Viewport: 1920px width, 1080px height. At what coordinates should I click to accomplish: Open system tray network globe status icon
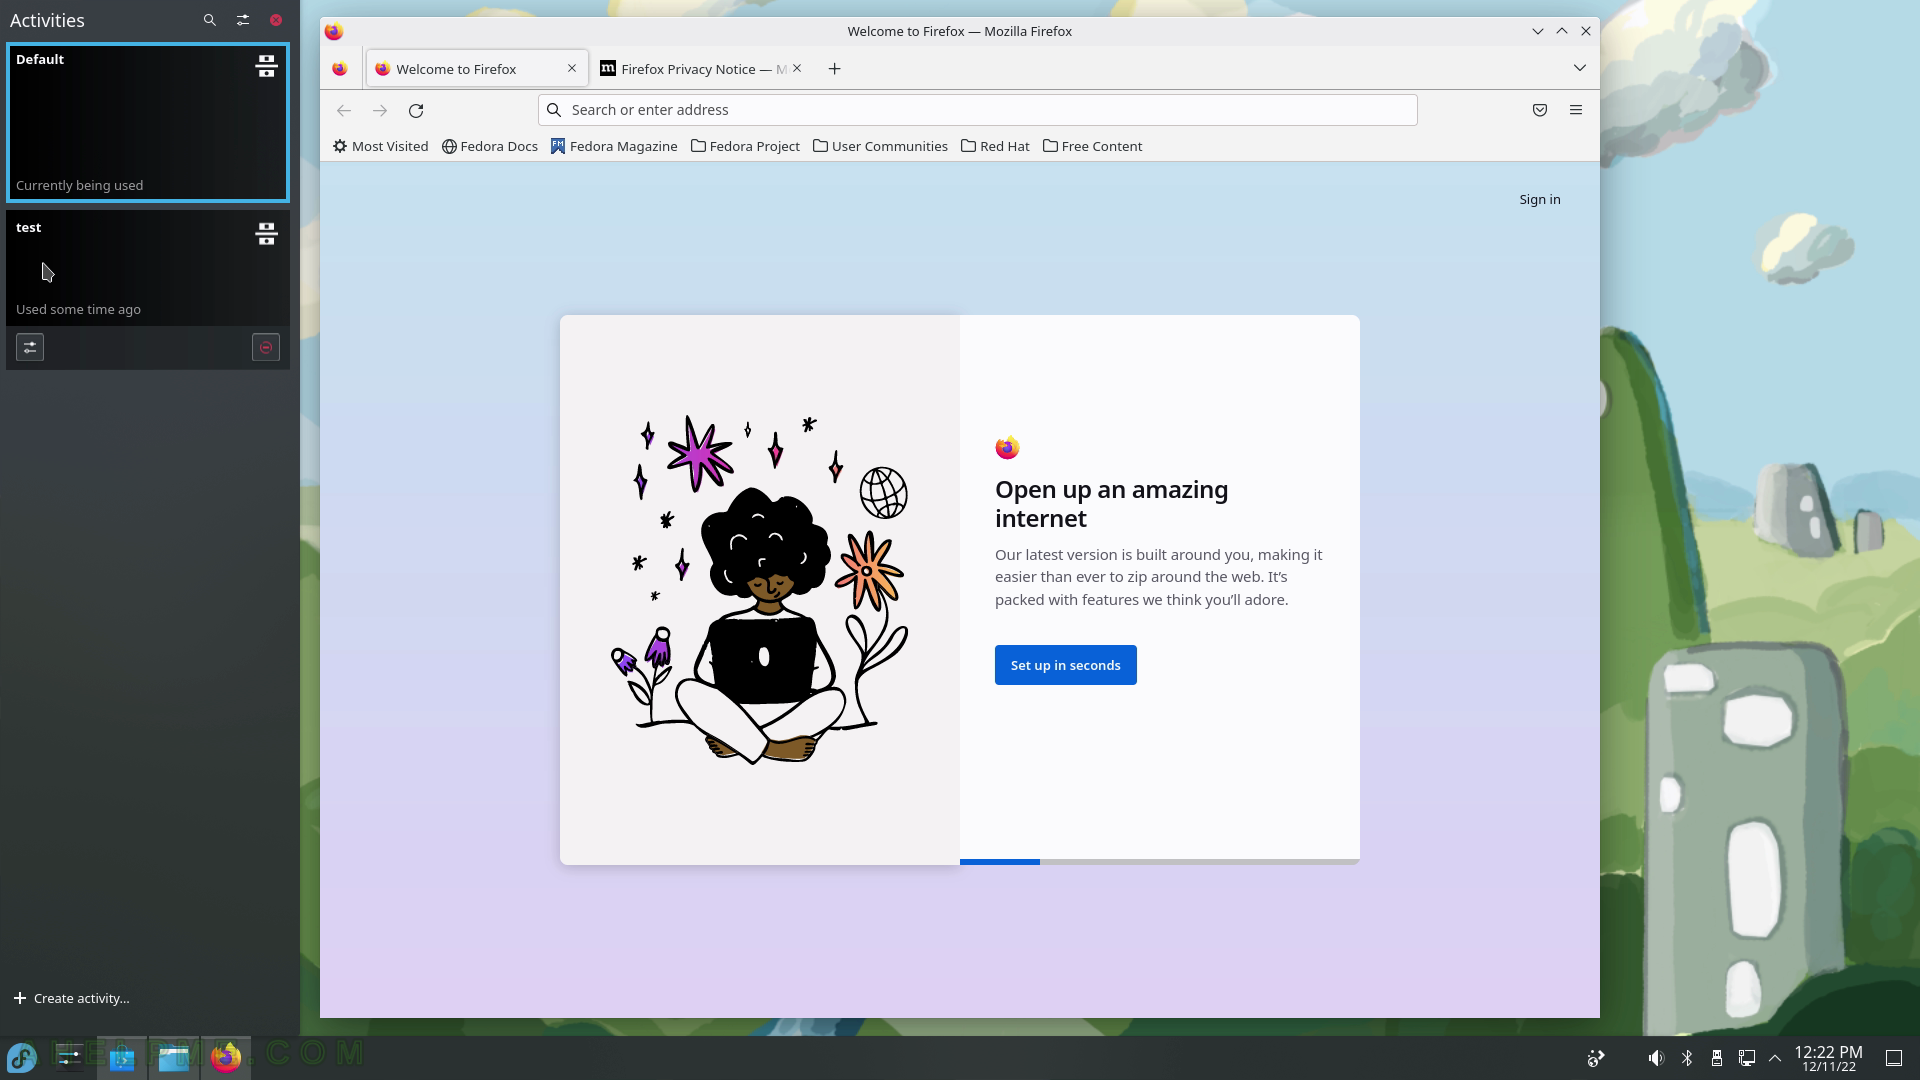(x=1596, y=1058)
